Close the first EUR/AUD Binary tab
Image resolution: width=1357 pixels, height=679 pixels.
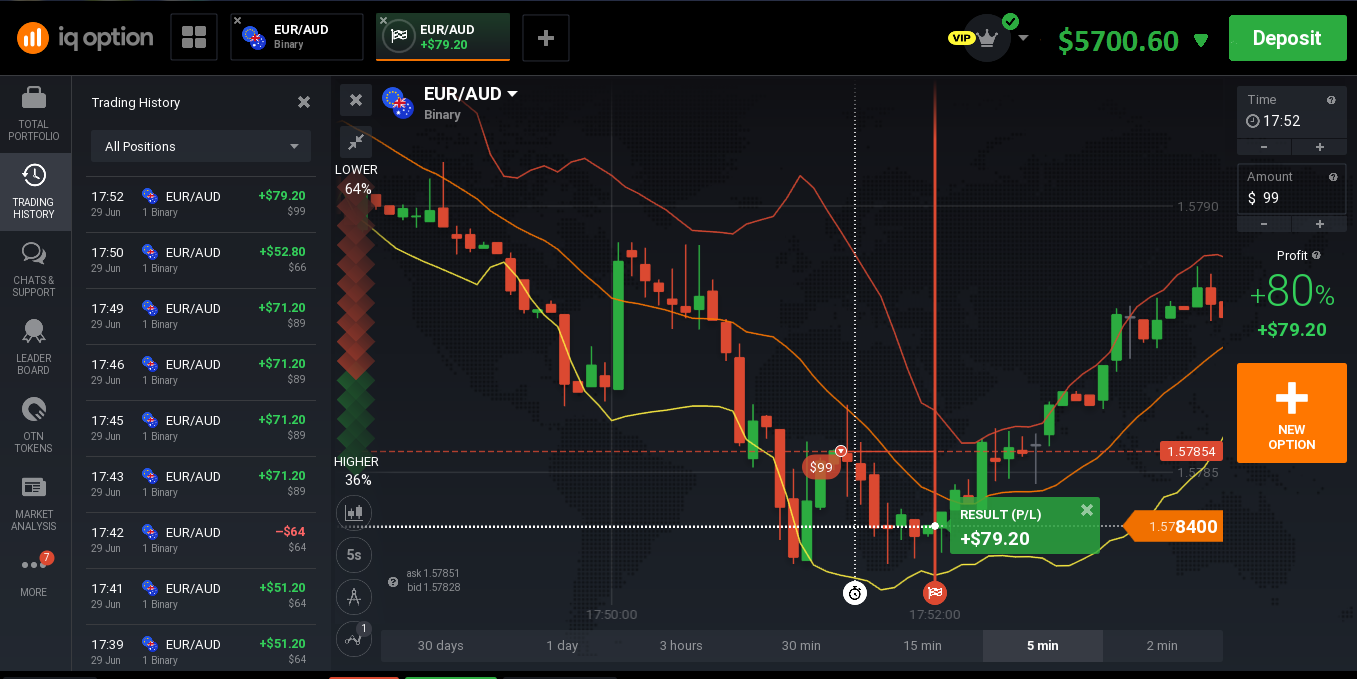click(237, 20)
